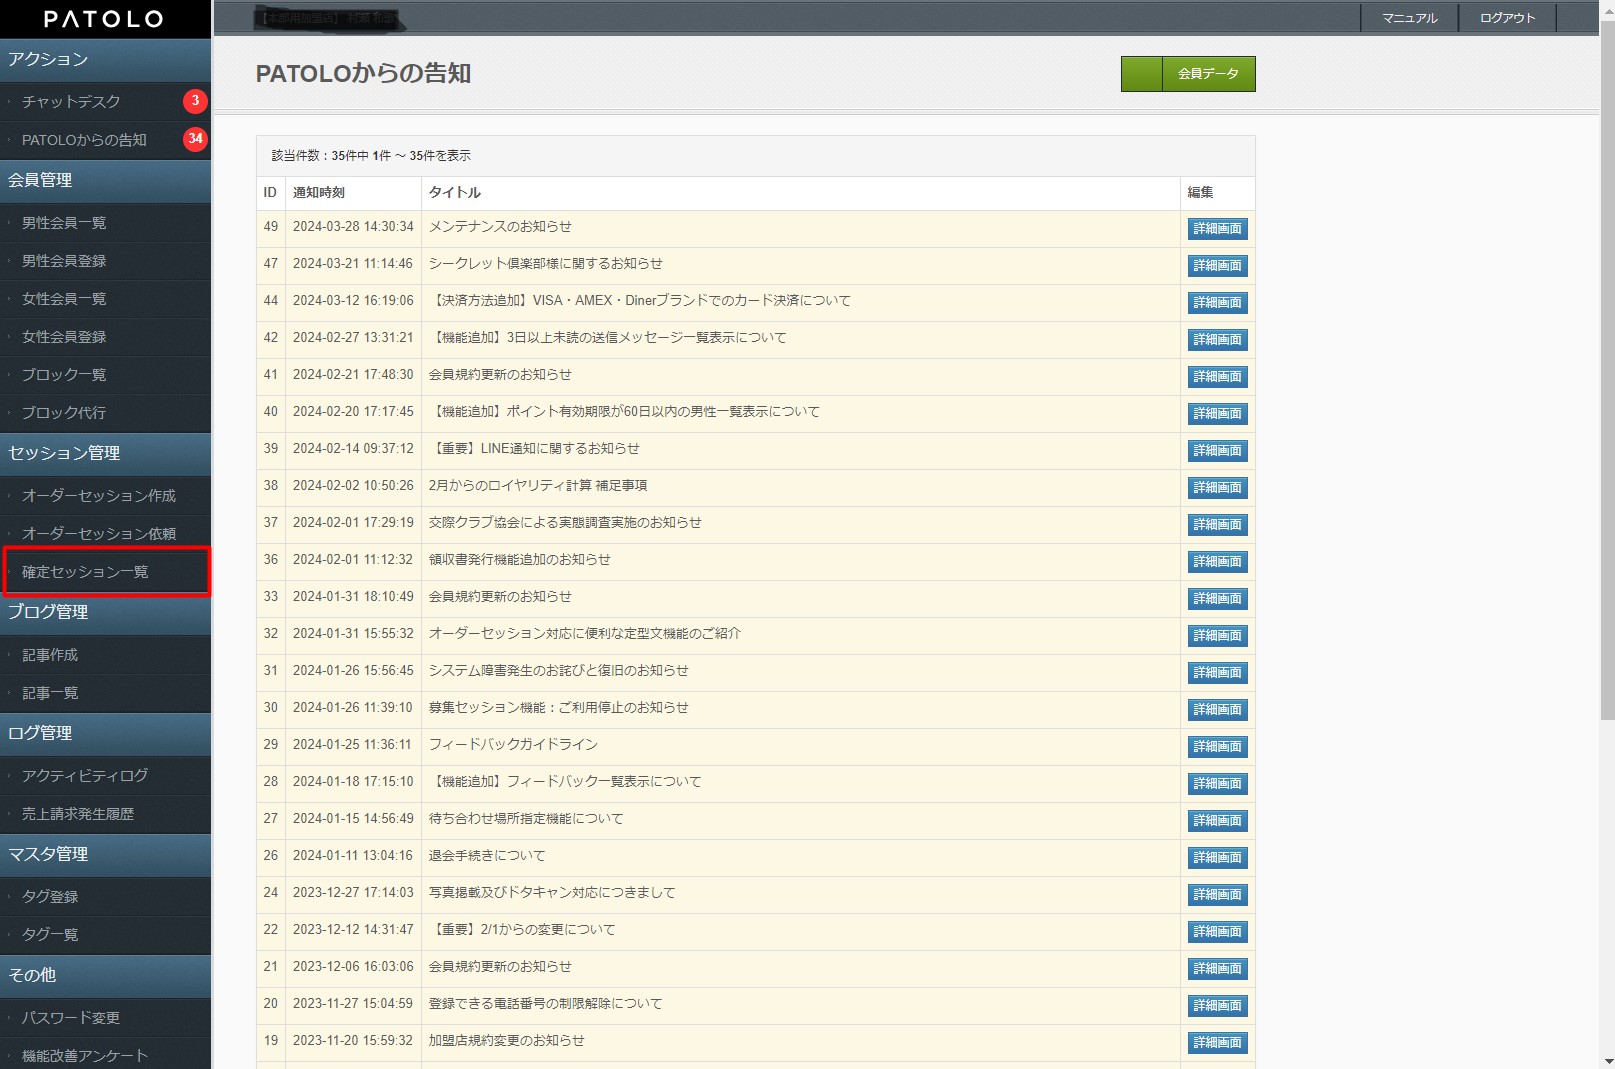Open 詳細画面 for 定型文機能のご紹介
Screen dimensions: 1615x1069
pyautogui.click(x=1217, y=636)
